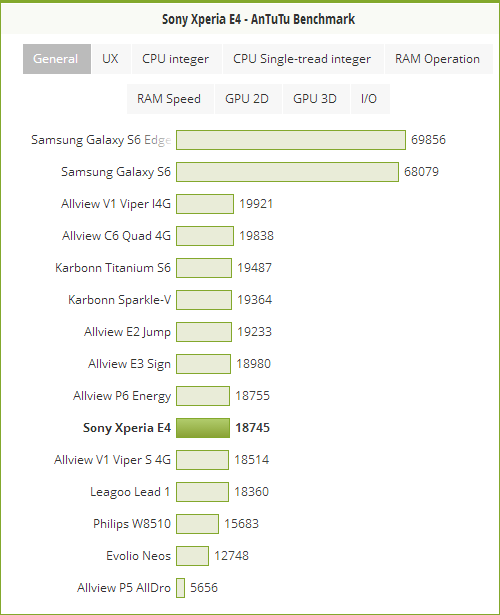Open the GPU 3D tab
Viewport: 500px width, 615px height.
point(315,99)
